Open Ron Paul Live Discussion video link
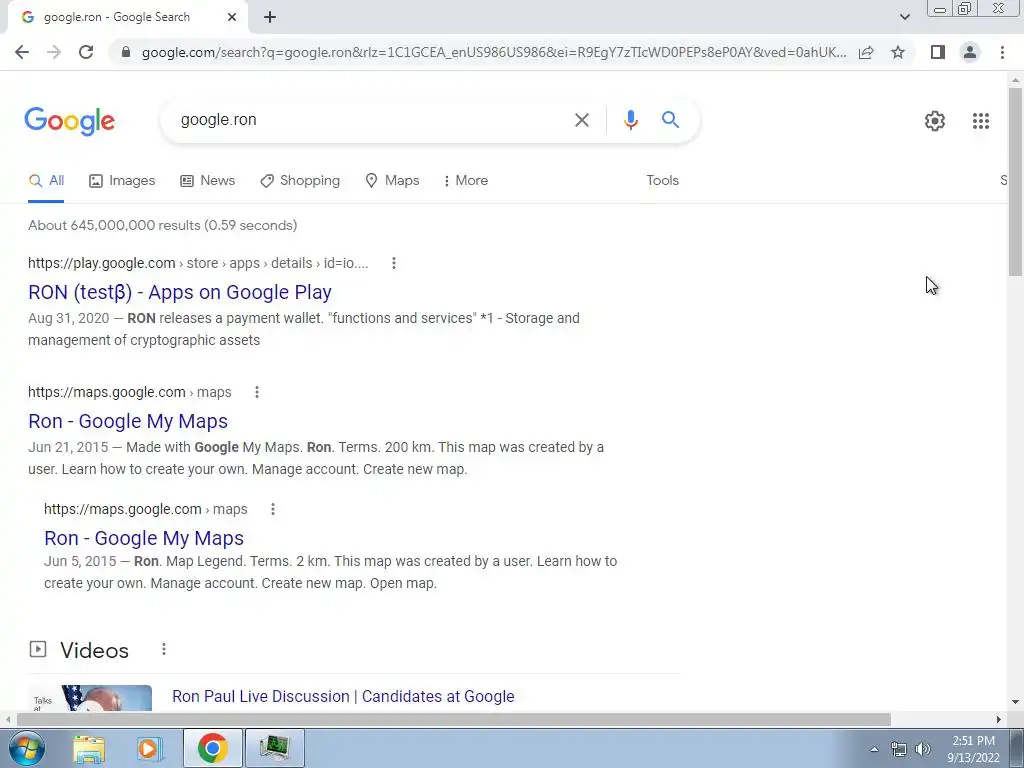The image size is (1024, 768). [x=343, y=697]
